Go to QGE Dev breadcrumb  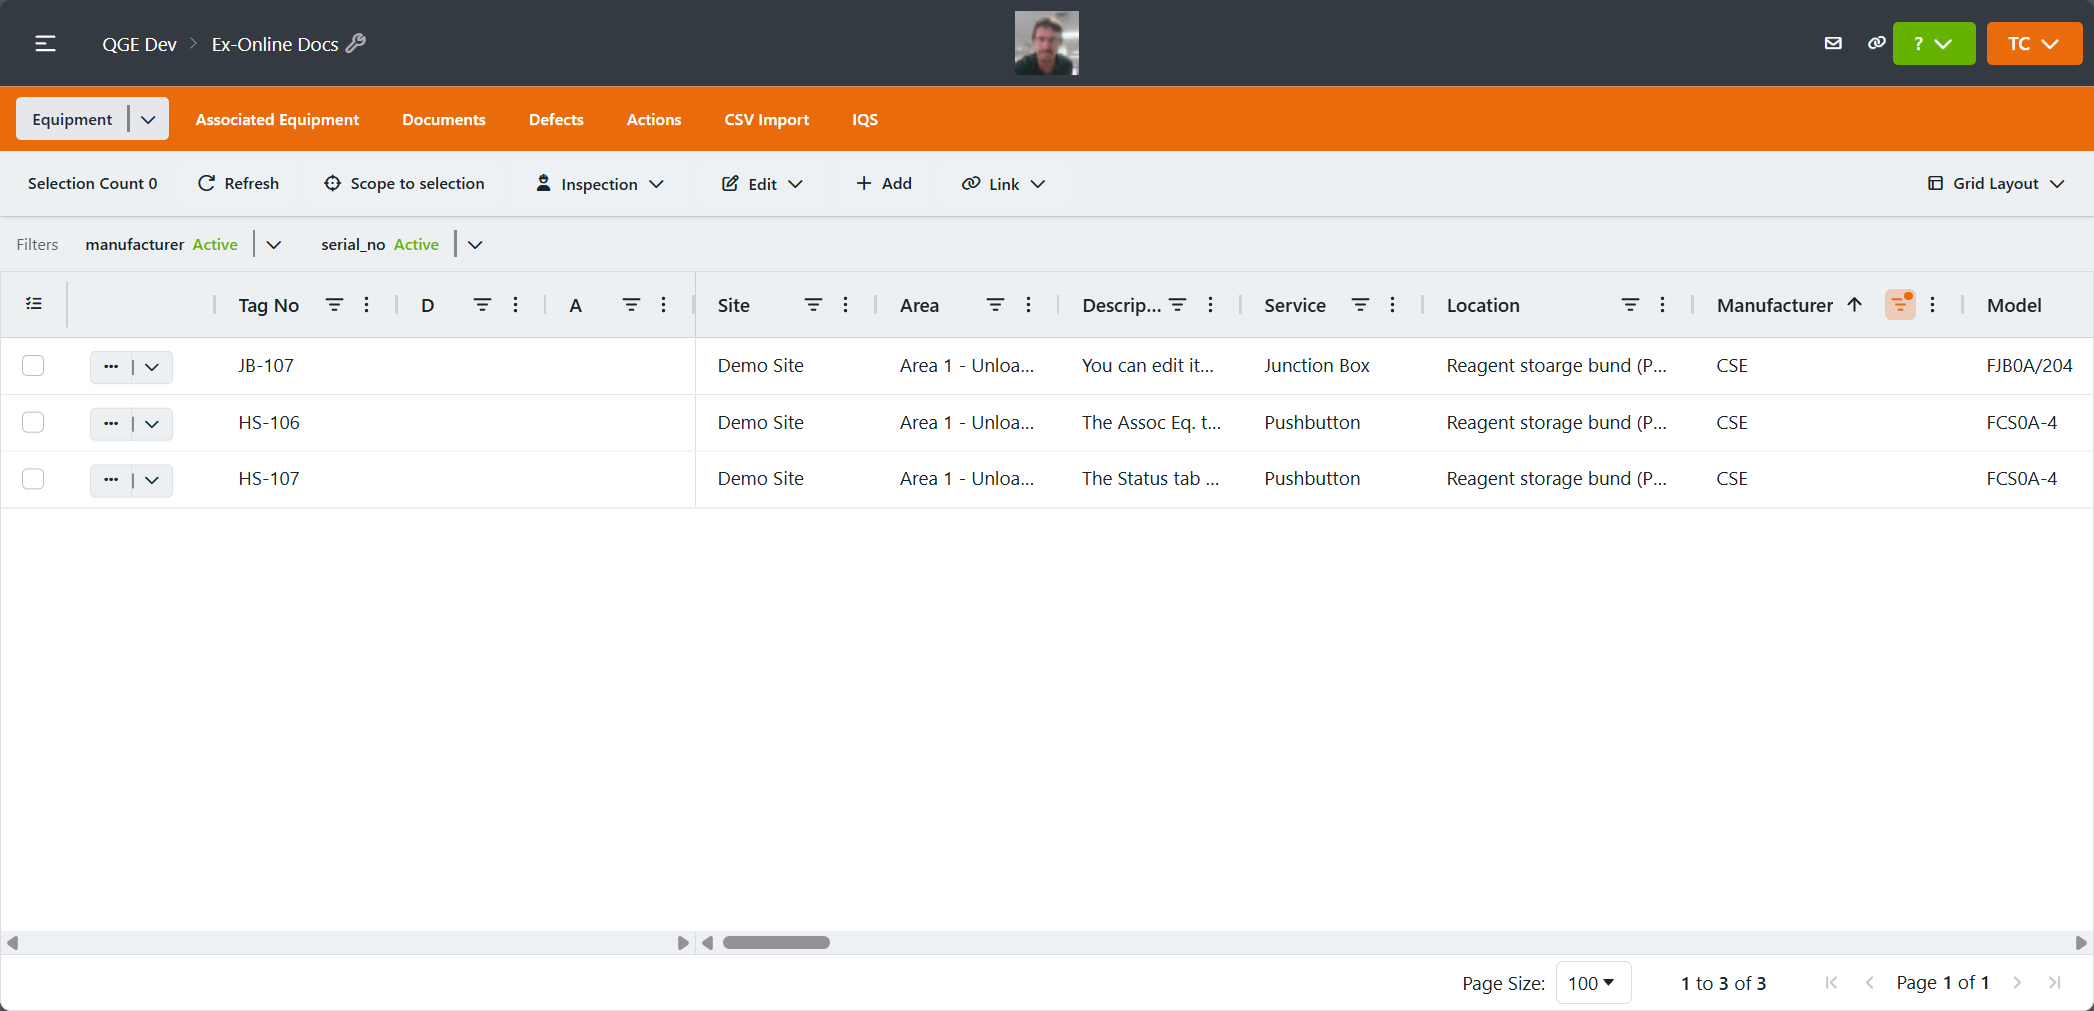point(139,44)
